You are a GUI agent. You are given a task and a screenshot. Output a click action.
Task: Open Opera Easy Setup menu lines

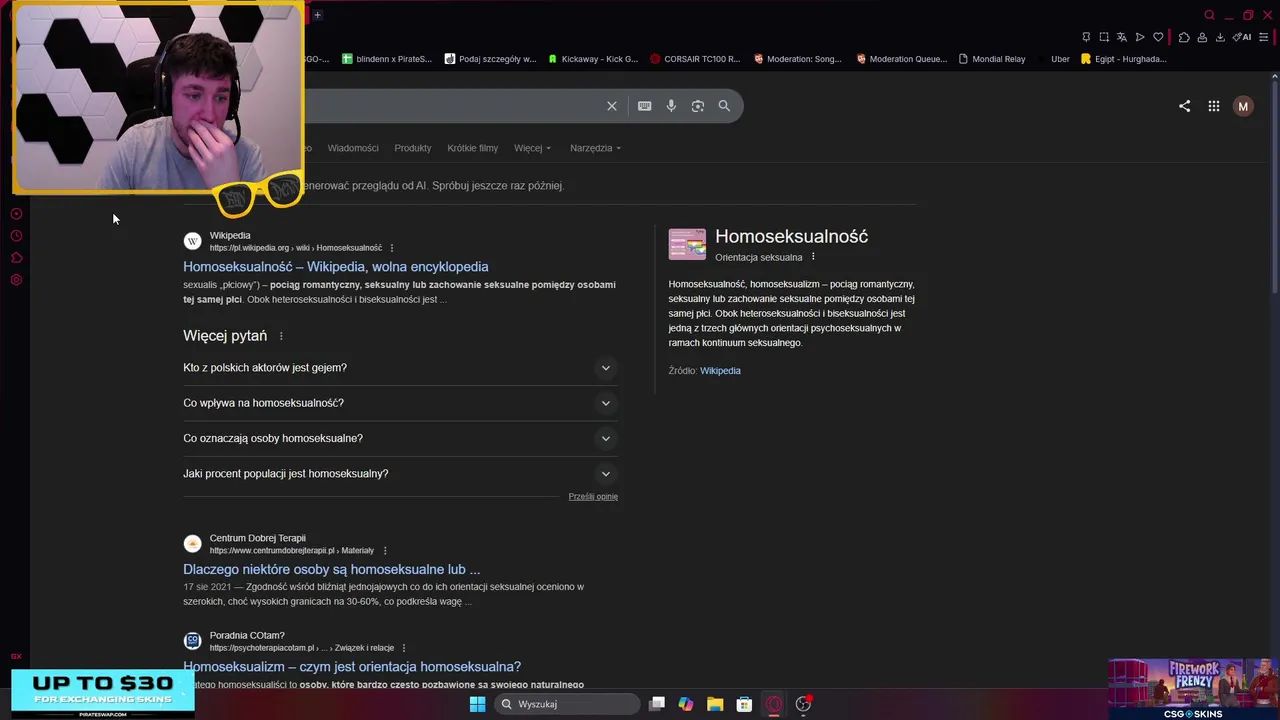[1265, 37]
